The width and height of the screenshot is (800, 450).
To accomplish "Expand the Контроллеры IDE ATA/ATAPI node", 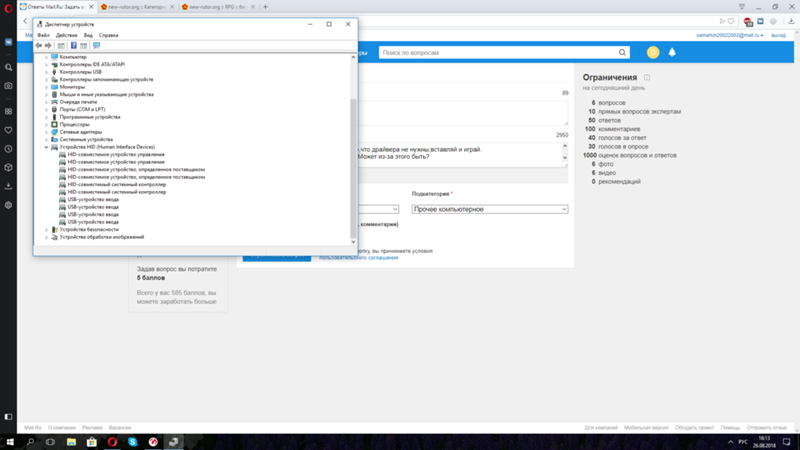I will click(46, 65).
